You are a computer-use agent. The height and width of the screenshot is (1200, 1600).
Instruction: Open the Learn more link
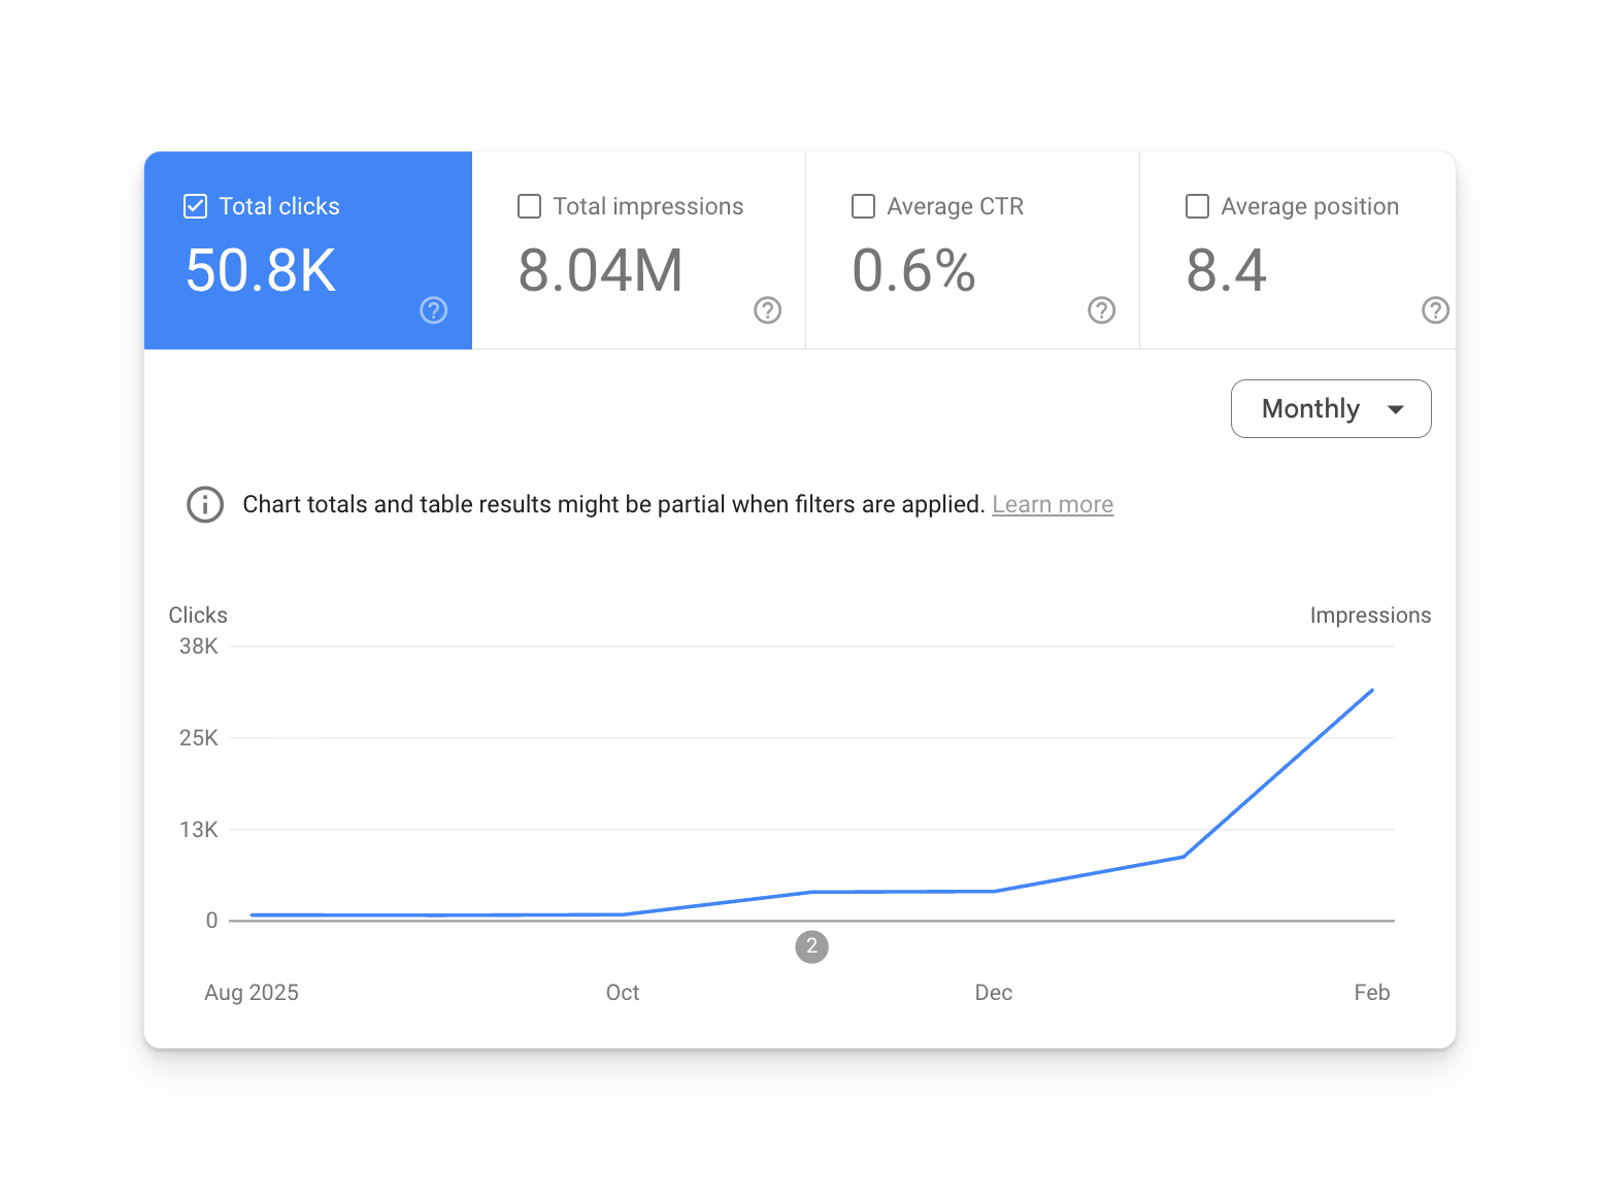(x=1052, y=504)
